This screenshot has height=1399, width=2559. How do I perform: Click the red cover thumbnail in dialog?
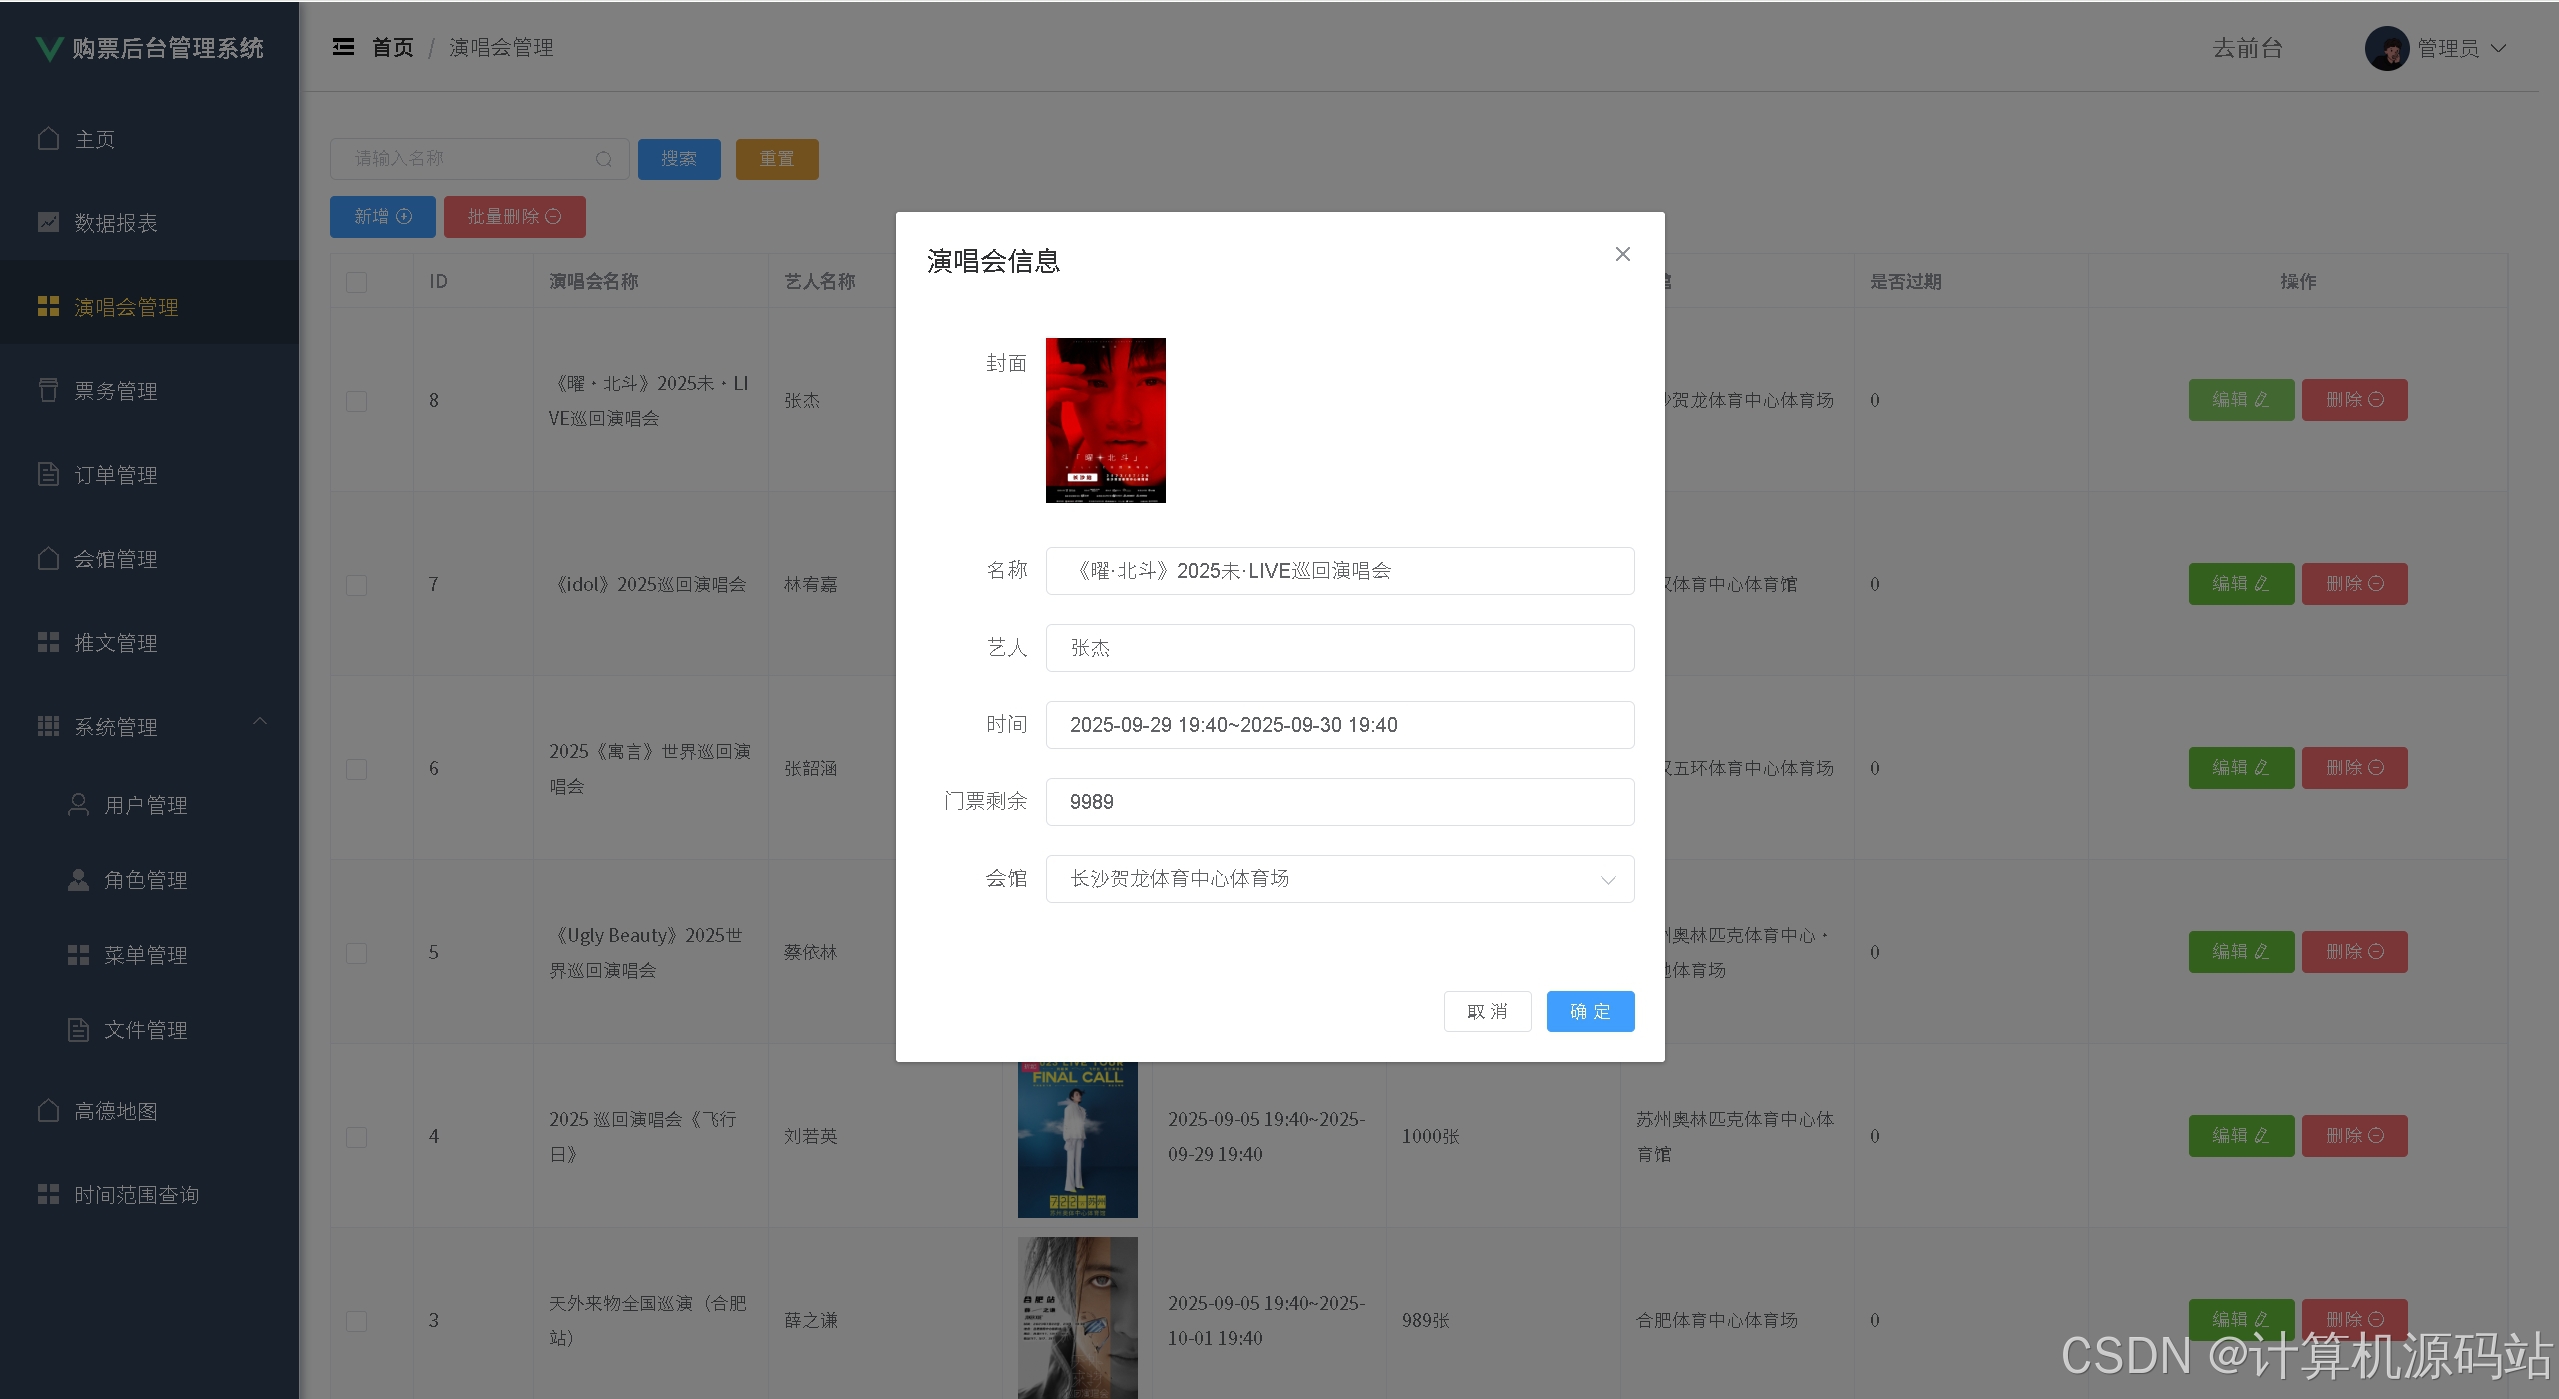pos(1106,420)
